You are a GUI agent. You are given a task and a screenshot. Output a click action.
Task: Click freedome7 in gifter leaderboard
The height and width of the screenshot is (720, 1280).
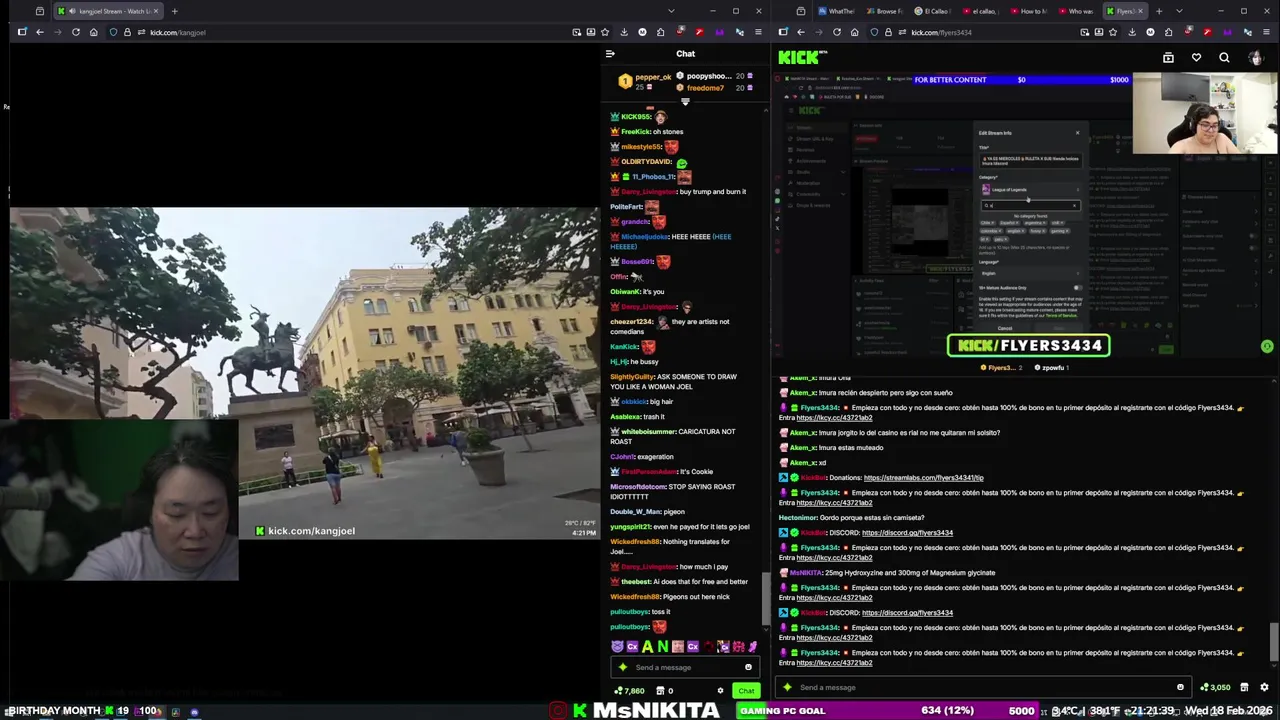(x=705, y=88)
